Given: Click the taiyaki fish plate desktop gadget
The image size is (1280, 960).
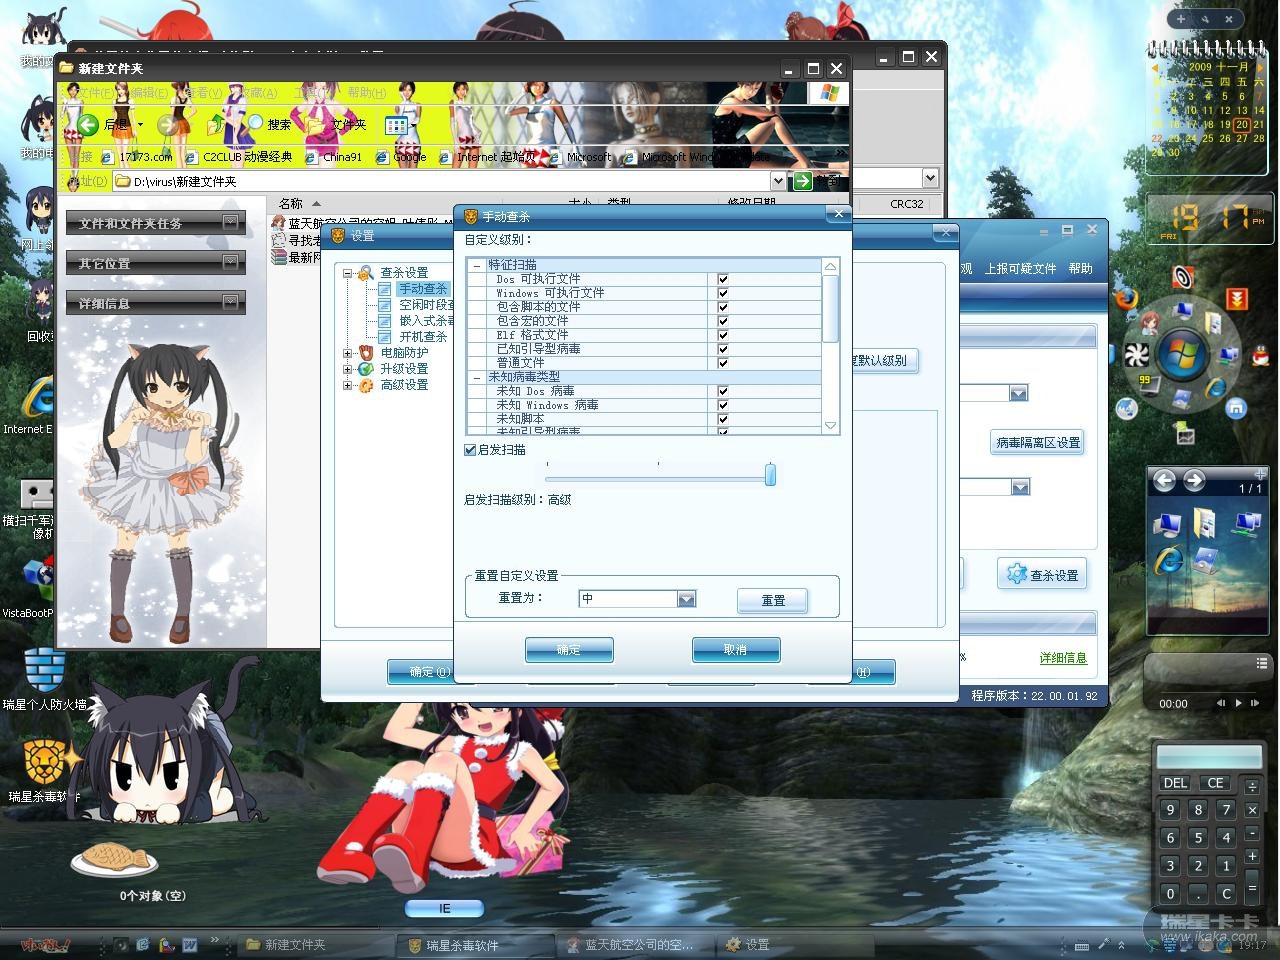Looking at the screenshot, I should (x=114, y=859).
